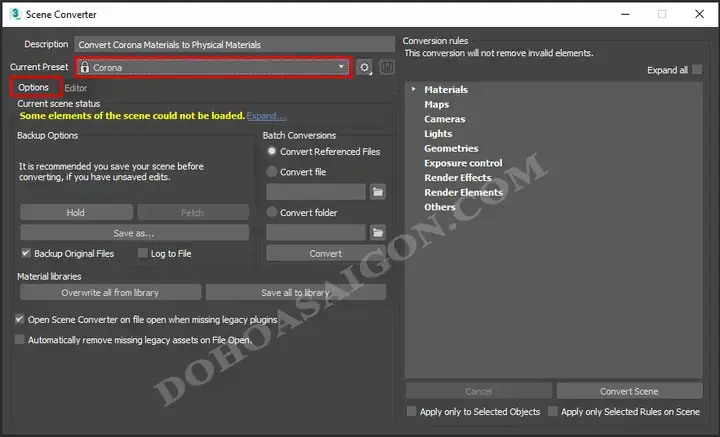Click Overwrite all from library
The image size is (720, 437).
[110, 292]
